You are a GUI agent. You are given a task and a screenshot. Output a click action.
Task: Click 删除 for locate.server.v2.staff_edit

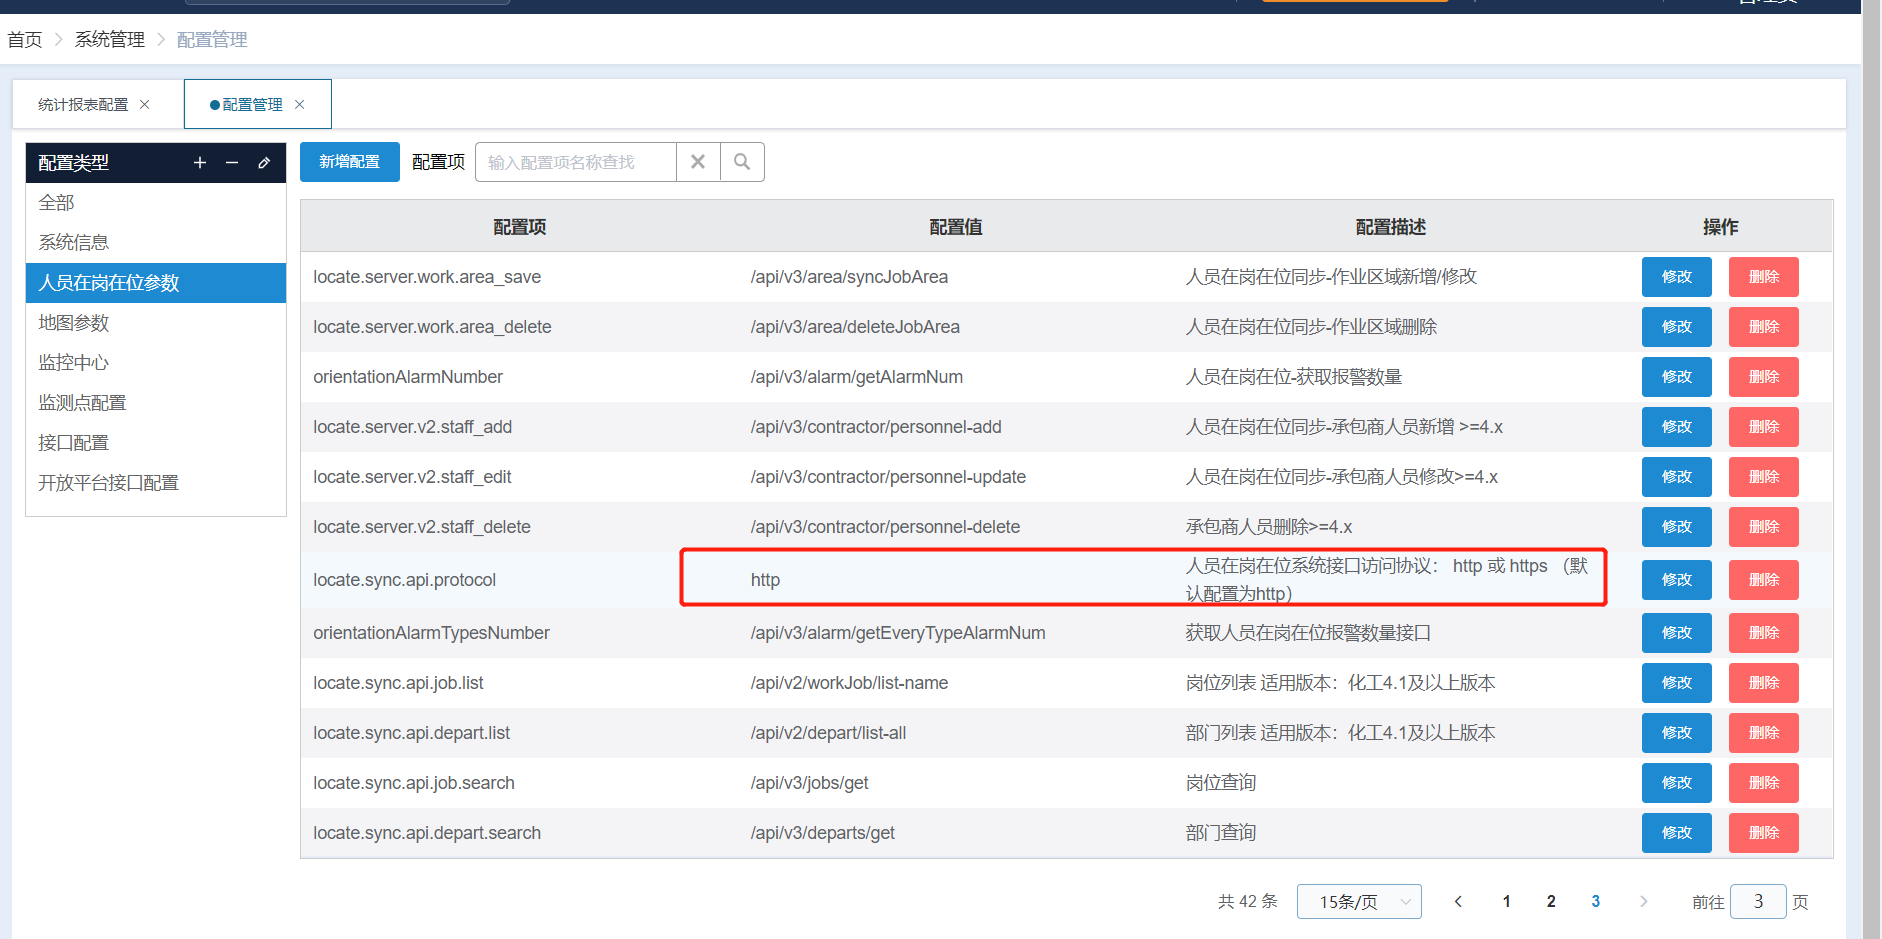point(1764,477)
